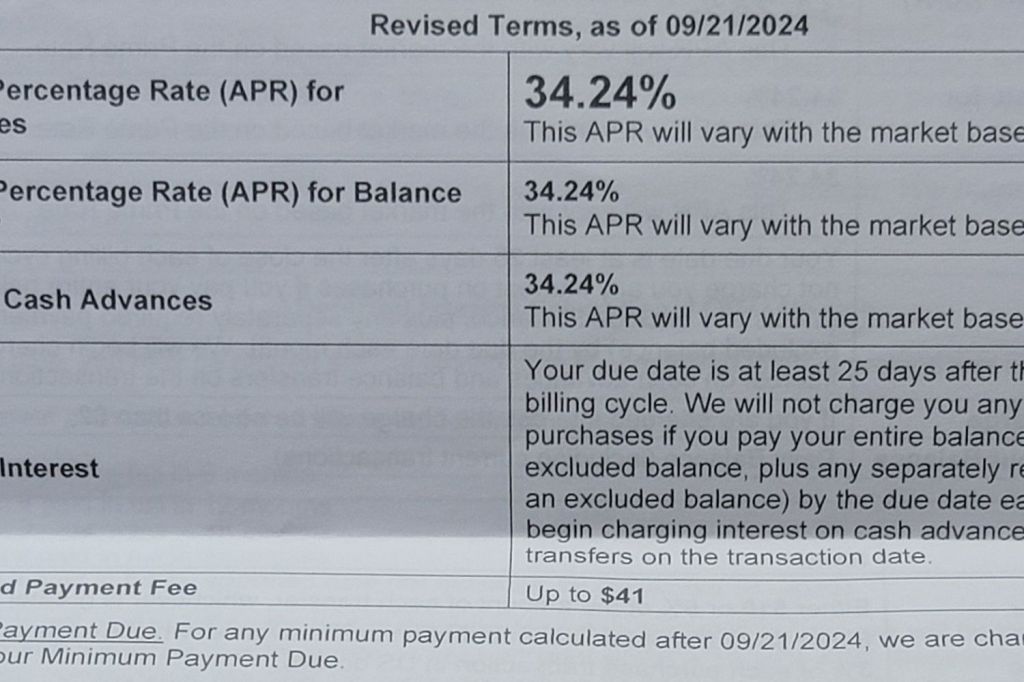This screenshot has height=682, width=1024.
Task: Click the underlined "Payment Due." text
Action: pos(80,633)
